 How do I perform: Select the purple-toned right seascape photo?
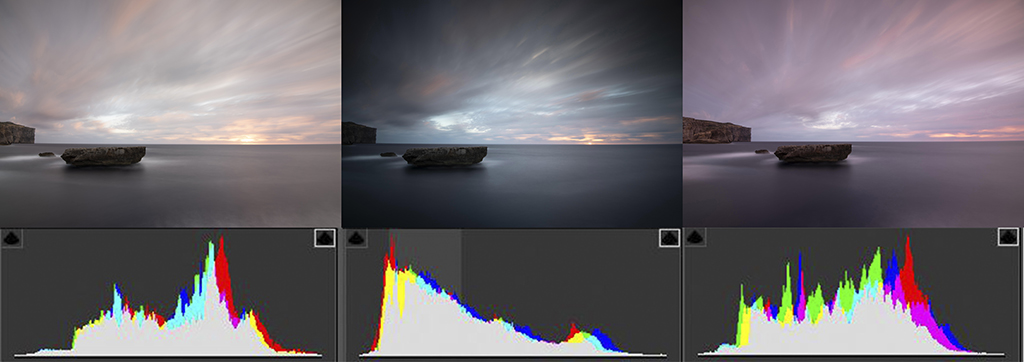tap(854, 113)
